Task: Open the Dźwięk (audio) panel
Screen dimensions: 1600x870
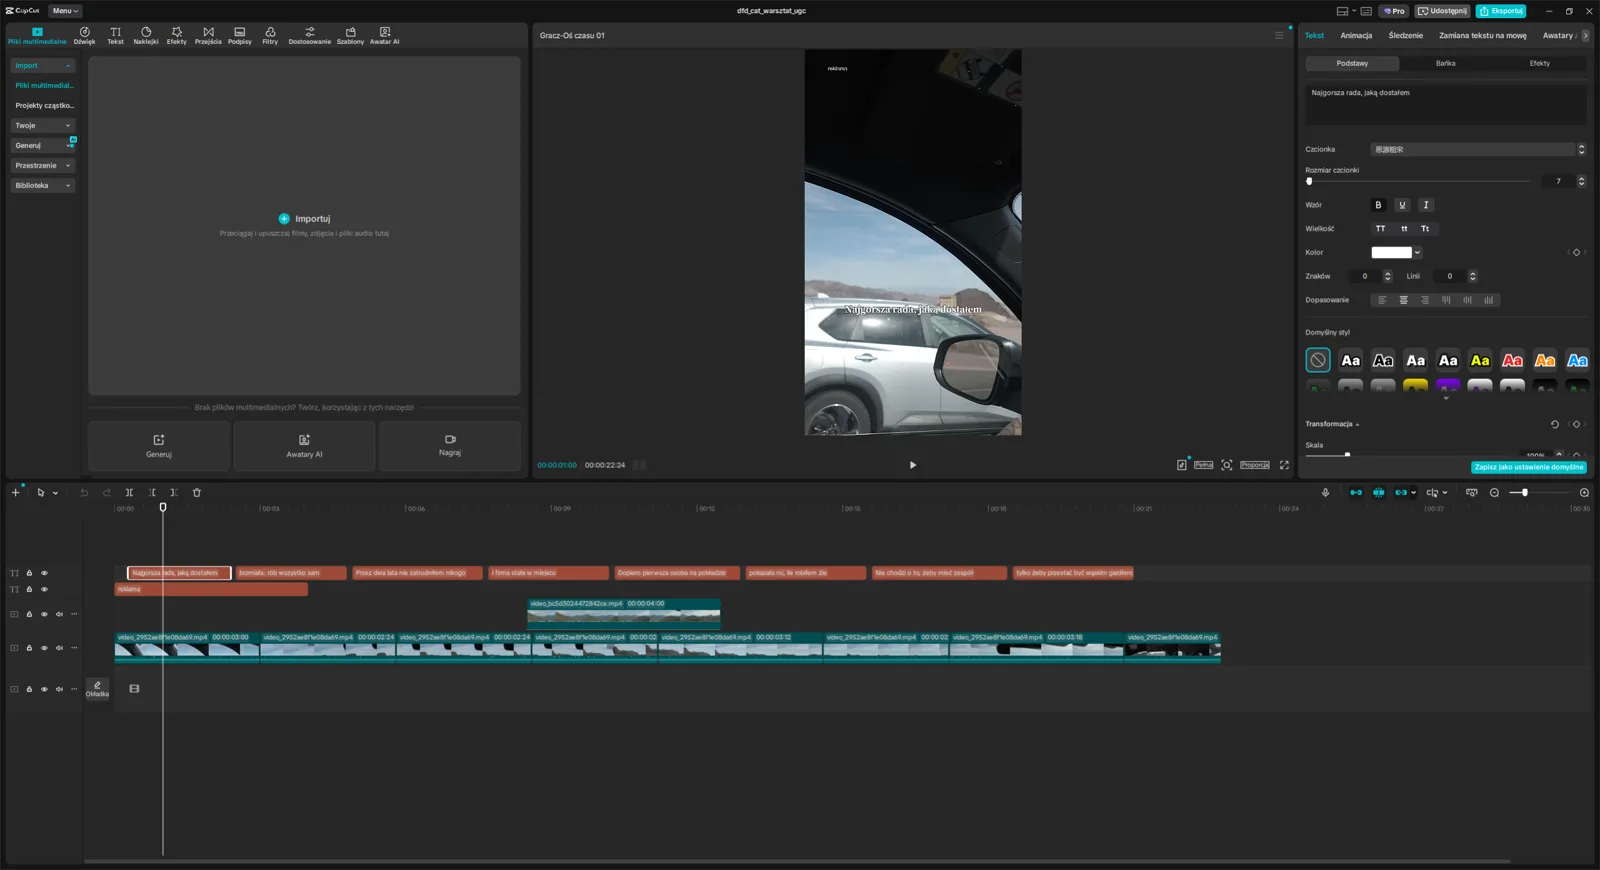Action: tap(84, 36)
